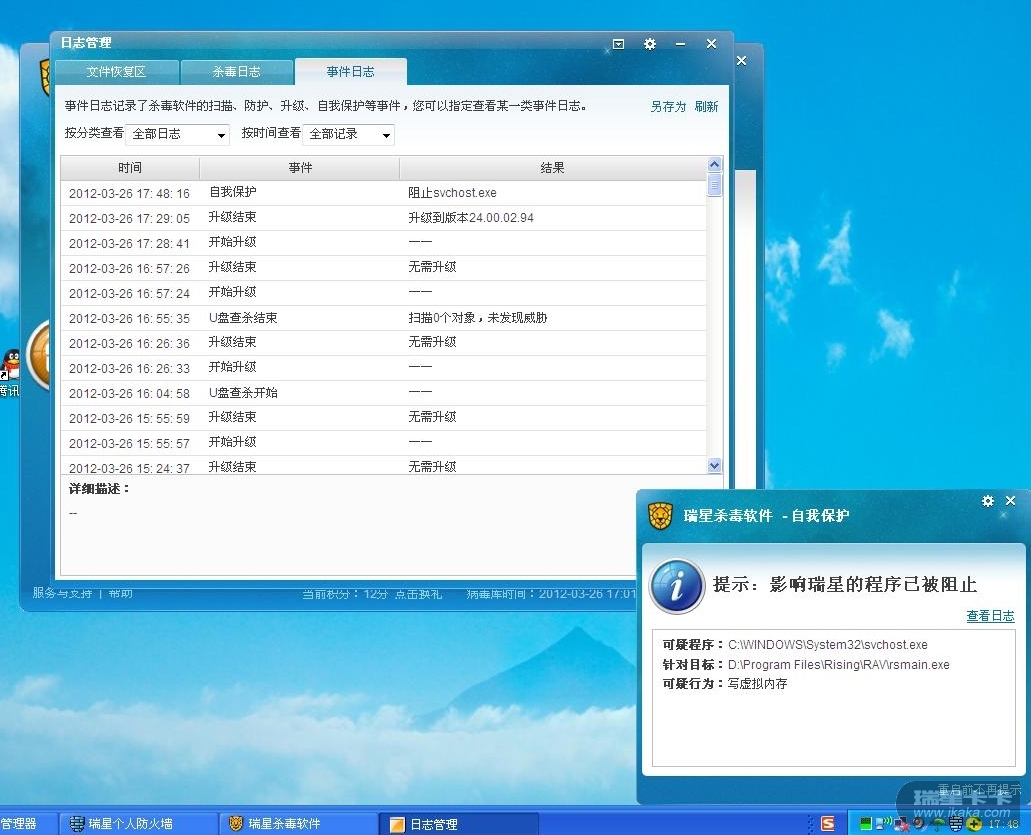The width and height of the screenshot is (1031, 835).
Task: Click the Rising lion logo in the popup title
Action: pos(660,515)
